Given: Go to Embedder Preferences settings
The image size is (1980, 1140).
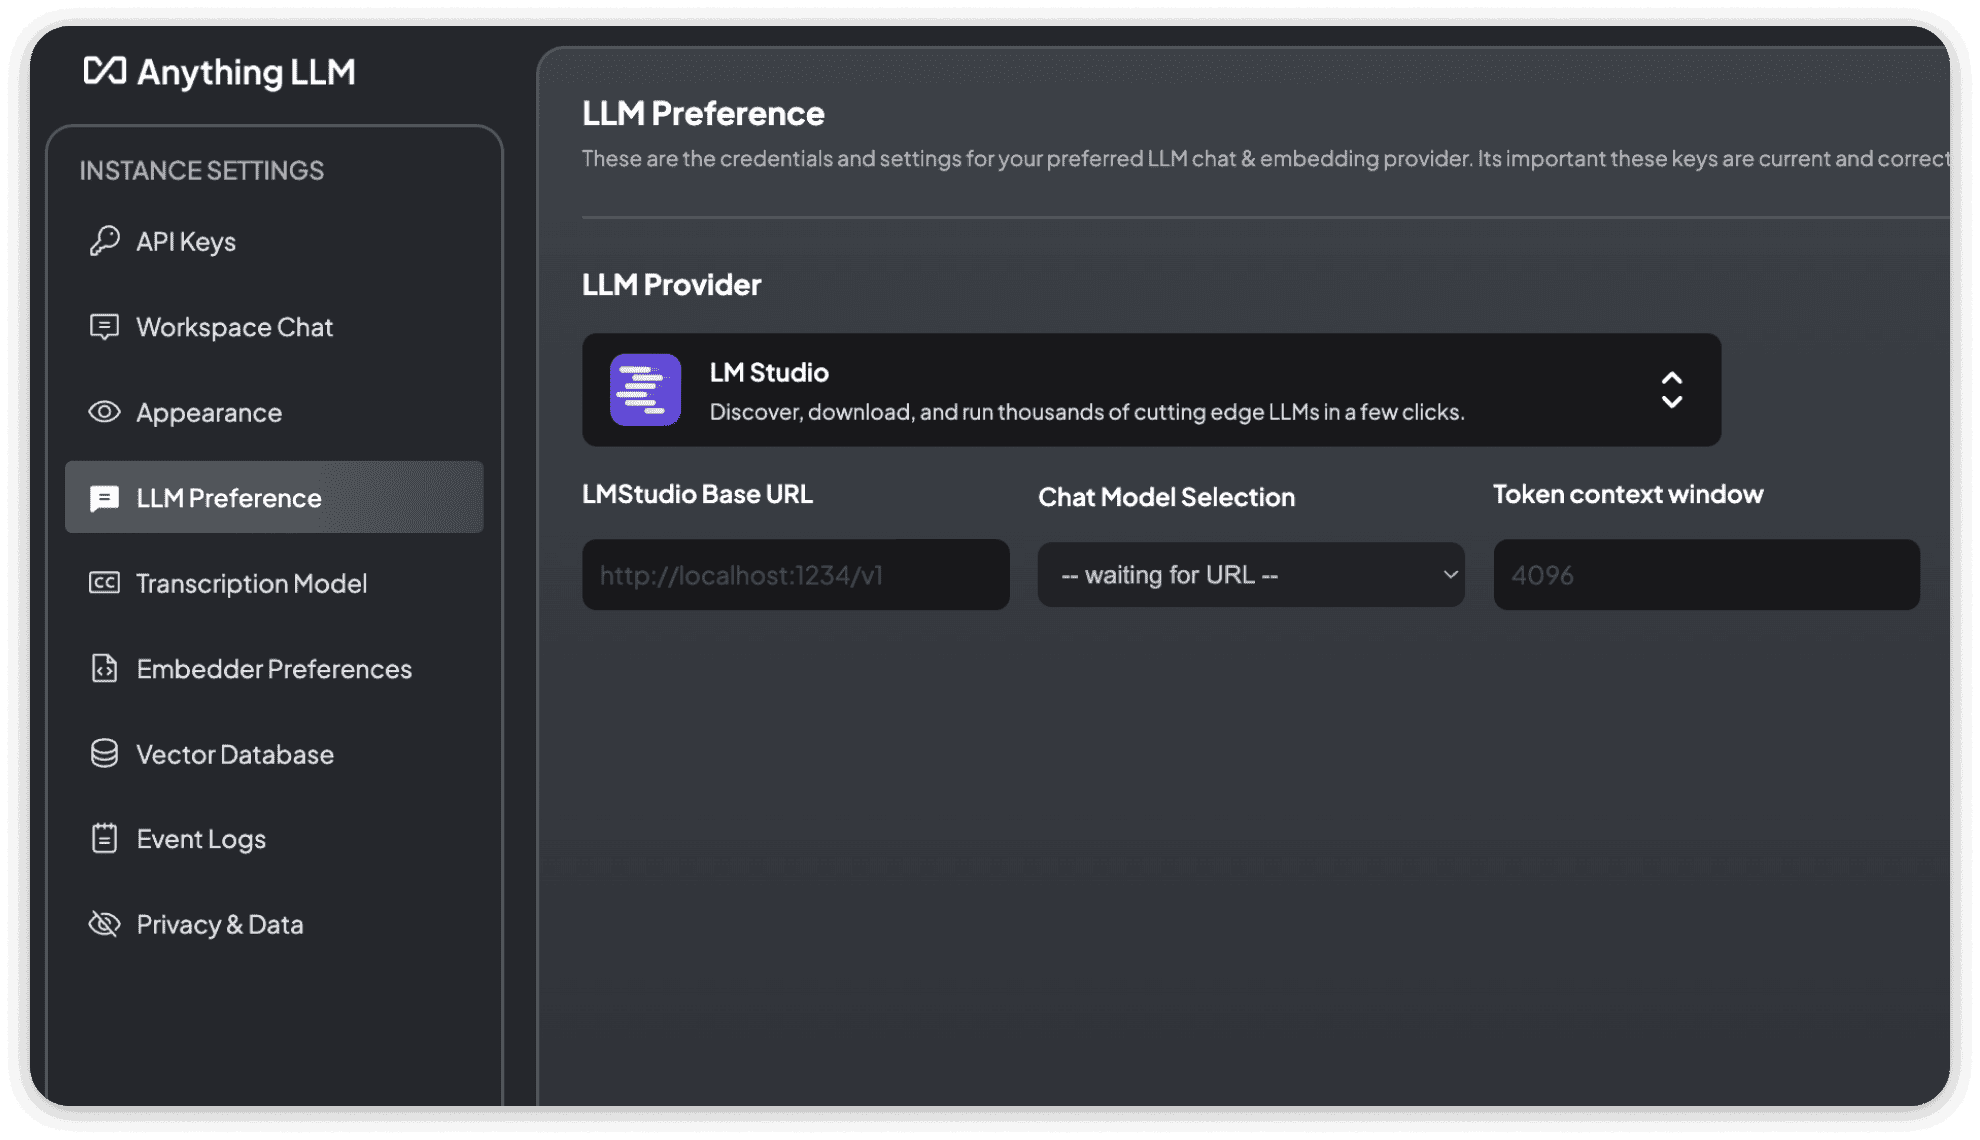Looking at the screenshot, I should pyautogui.click(x=274, y=669).
